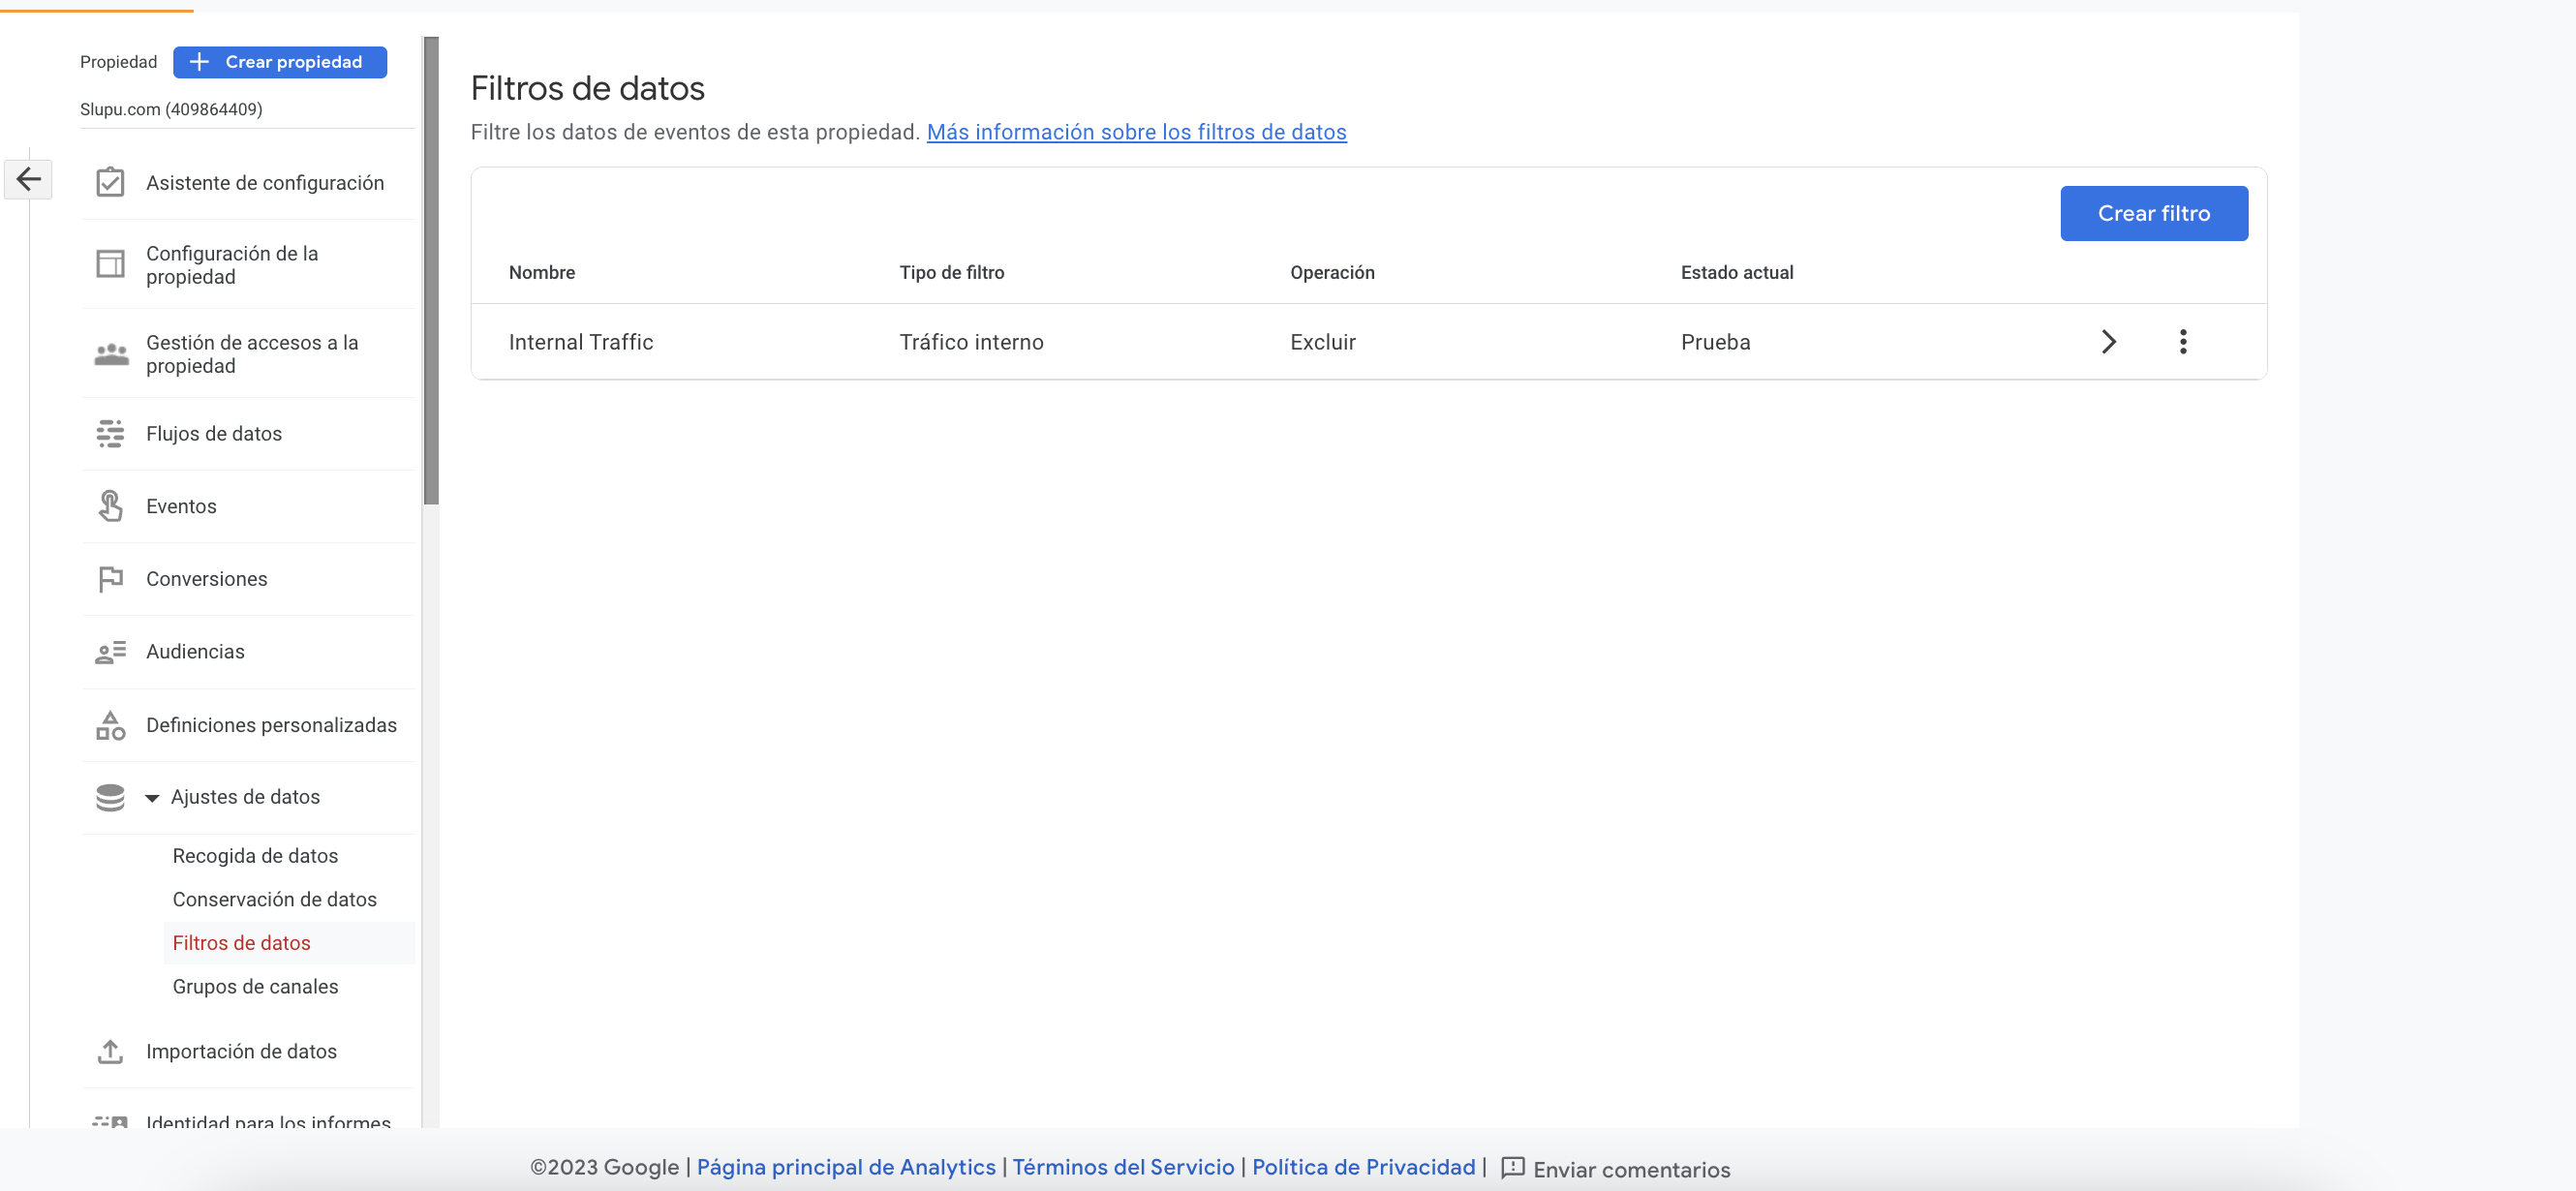
Task: Go to Audiencias
Action: pos(248,652)
